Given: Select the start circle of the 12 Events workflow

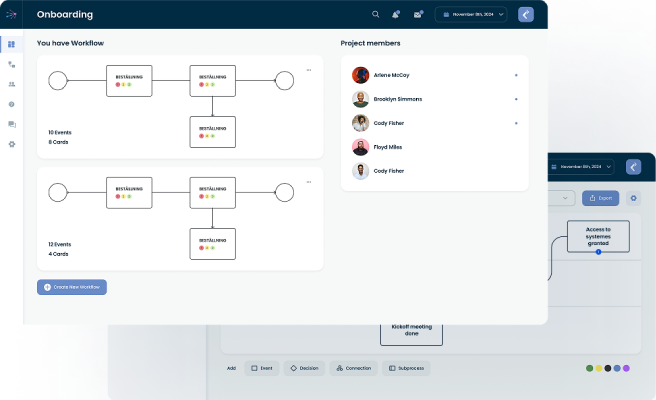Looking at the screenshot, I should [58, 192].
